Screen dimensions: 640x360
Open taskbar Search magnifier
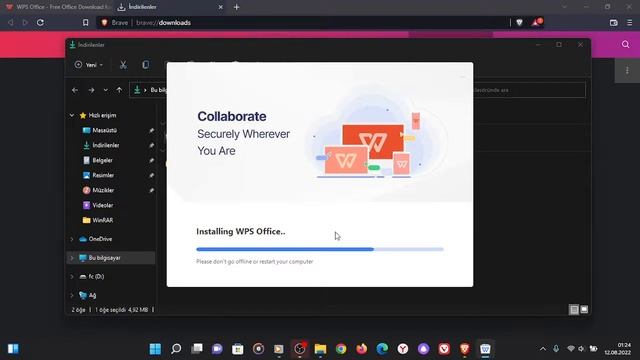pyautogui.click(x=176, y=349)
